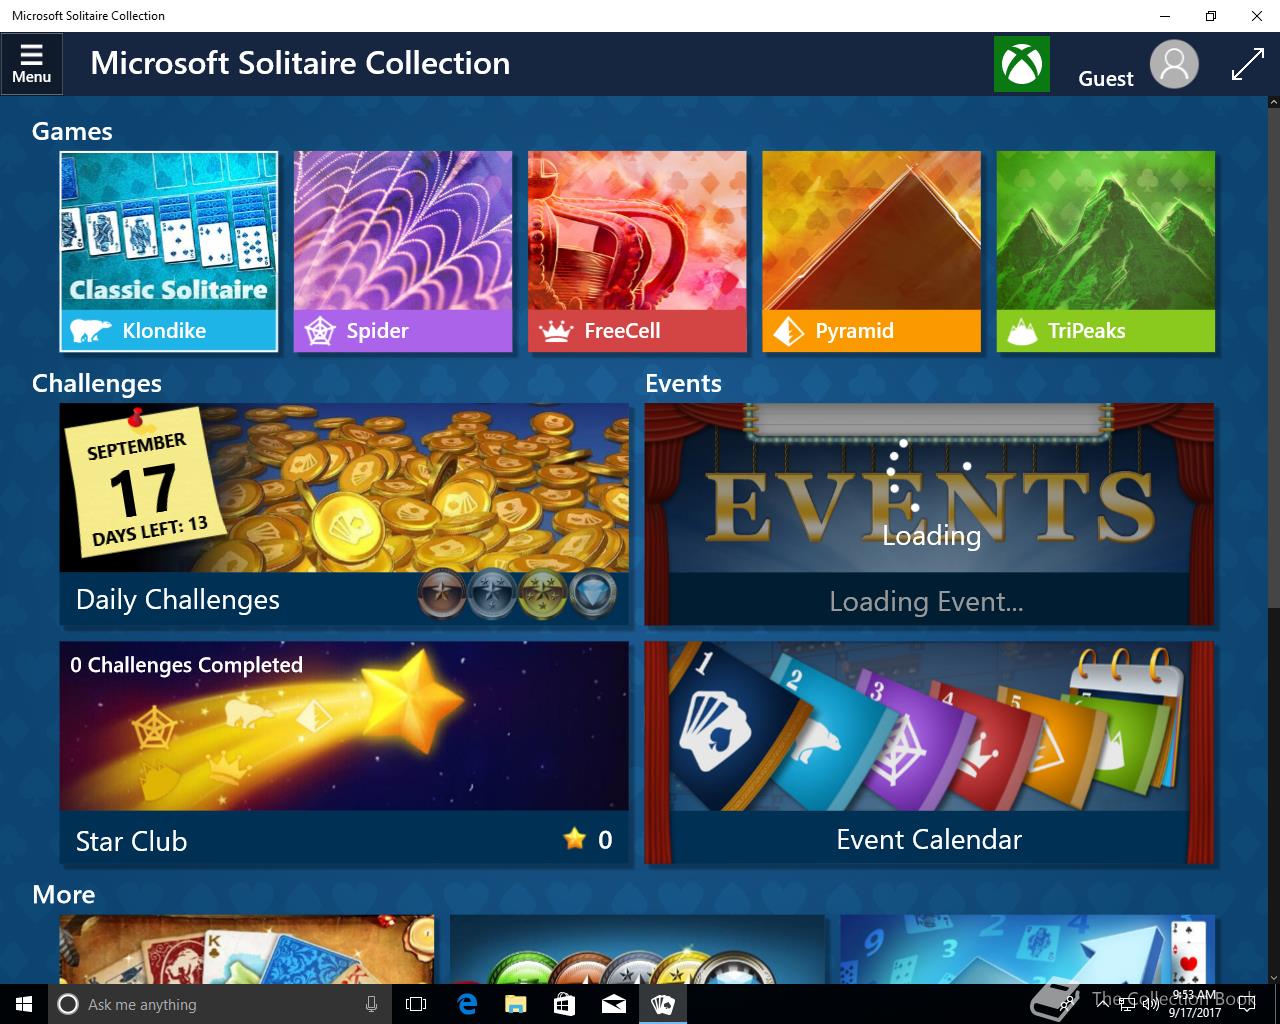Launch the TriPeaks game tile
Viewport: 1280px width, 1024px height.
pos(1105,252)
